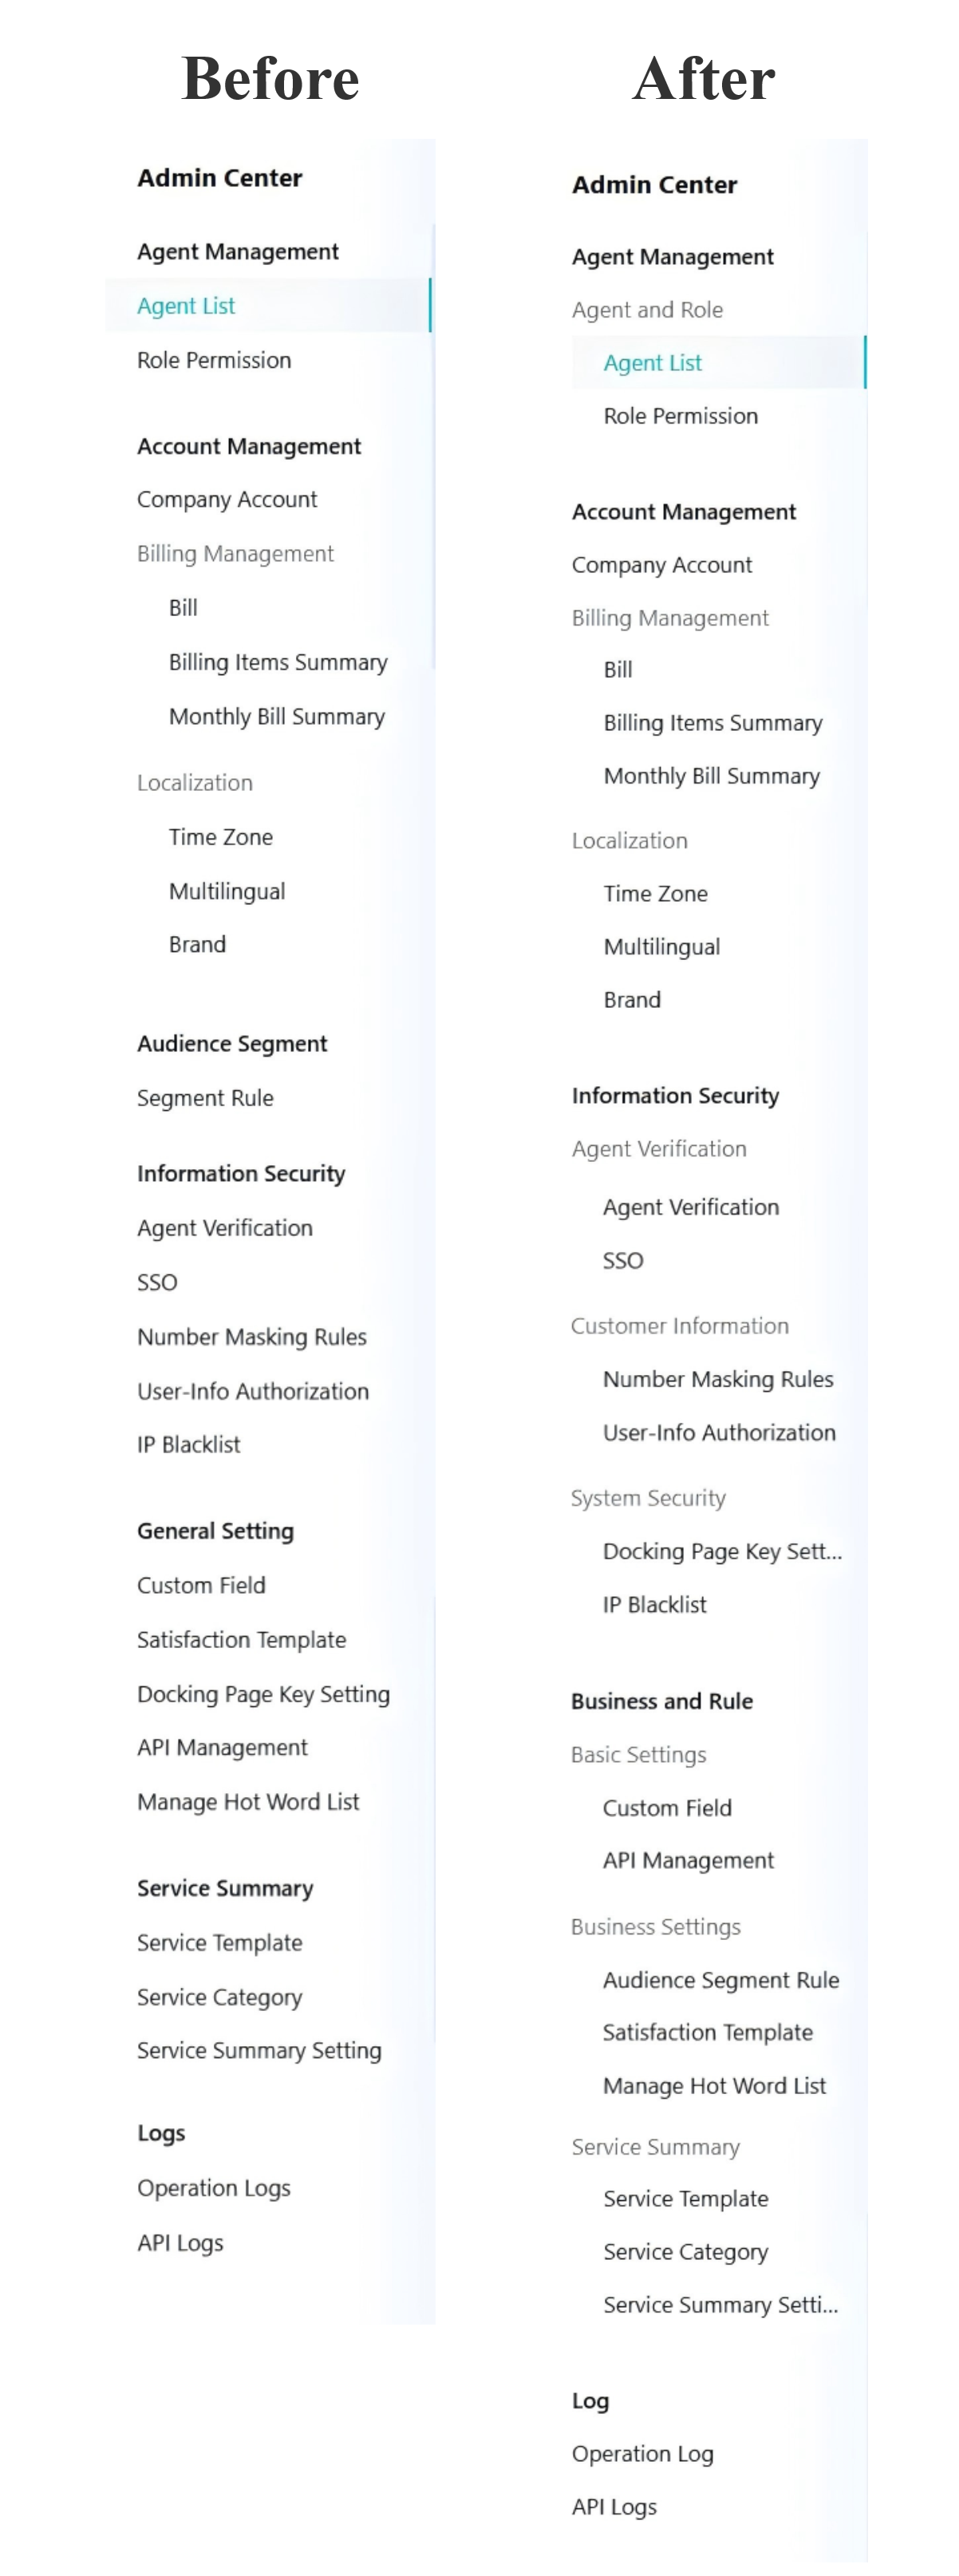The width and height of the screenshot is (959, 2576).
Task: Open Segment Rule under Audience Segment
Action: click(205, 1098)
